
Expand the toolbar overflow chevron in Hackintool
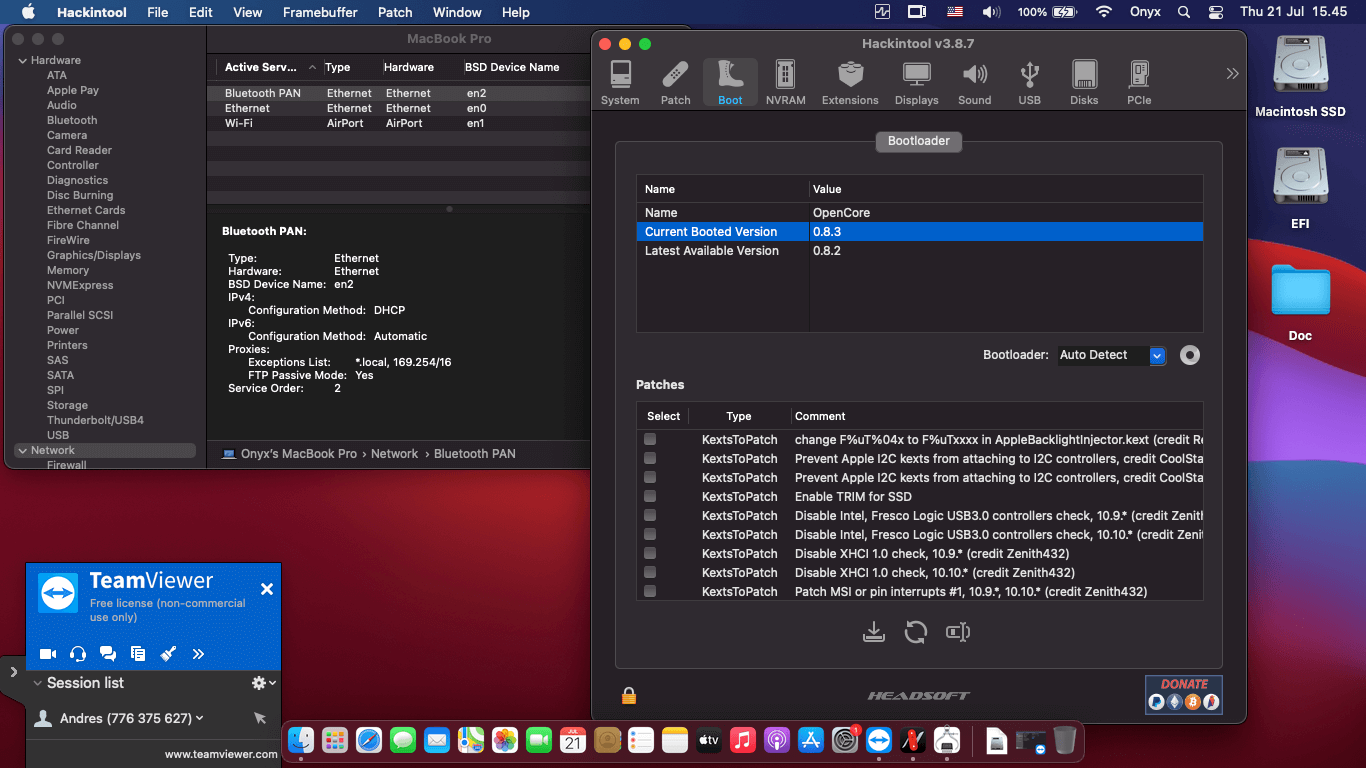point(1232,73)
